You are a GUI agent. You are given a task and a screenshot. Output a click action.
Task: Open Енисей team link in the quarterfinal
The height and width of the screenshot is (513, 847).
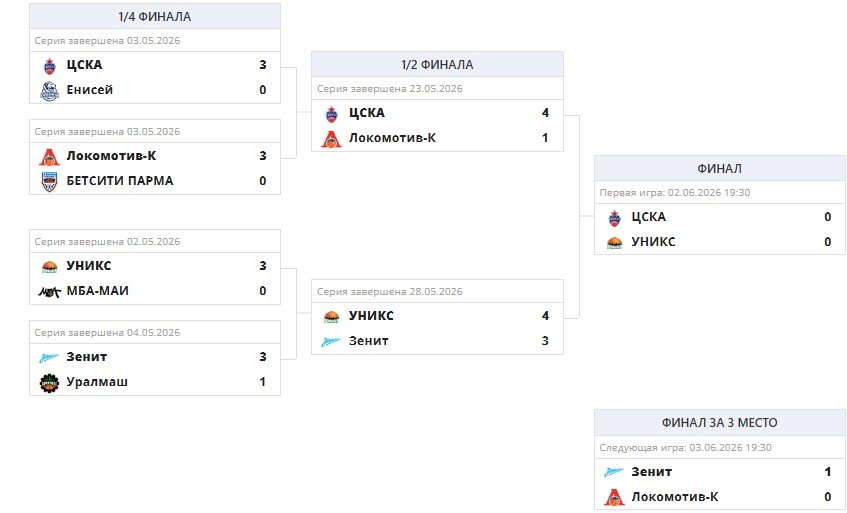coord(90,90)
